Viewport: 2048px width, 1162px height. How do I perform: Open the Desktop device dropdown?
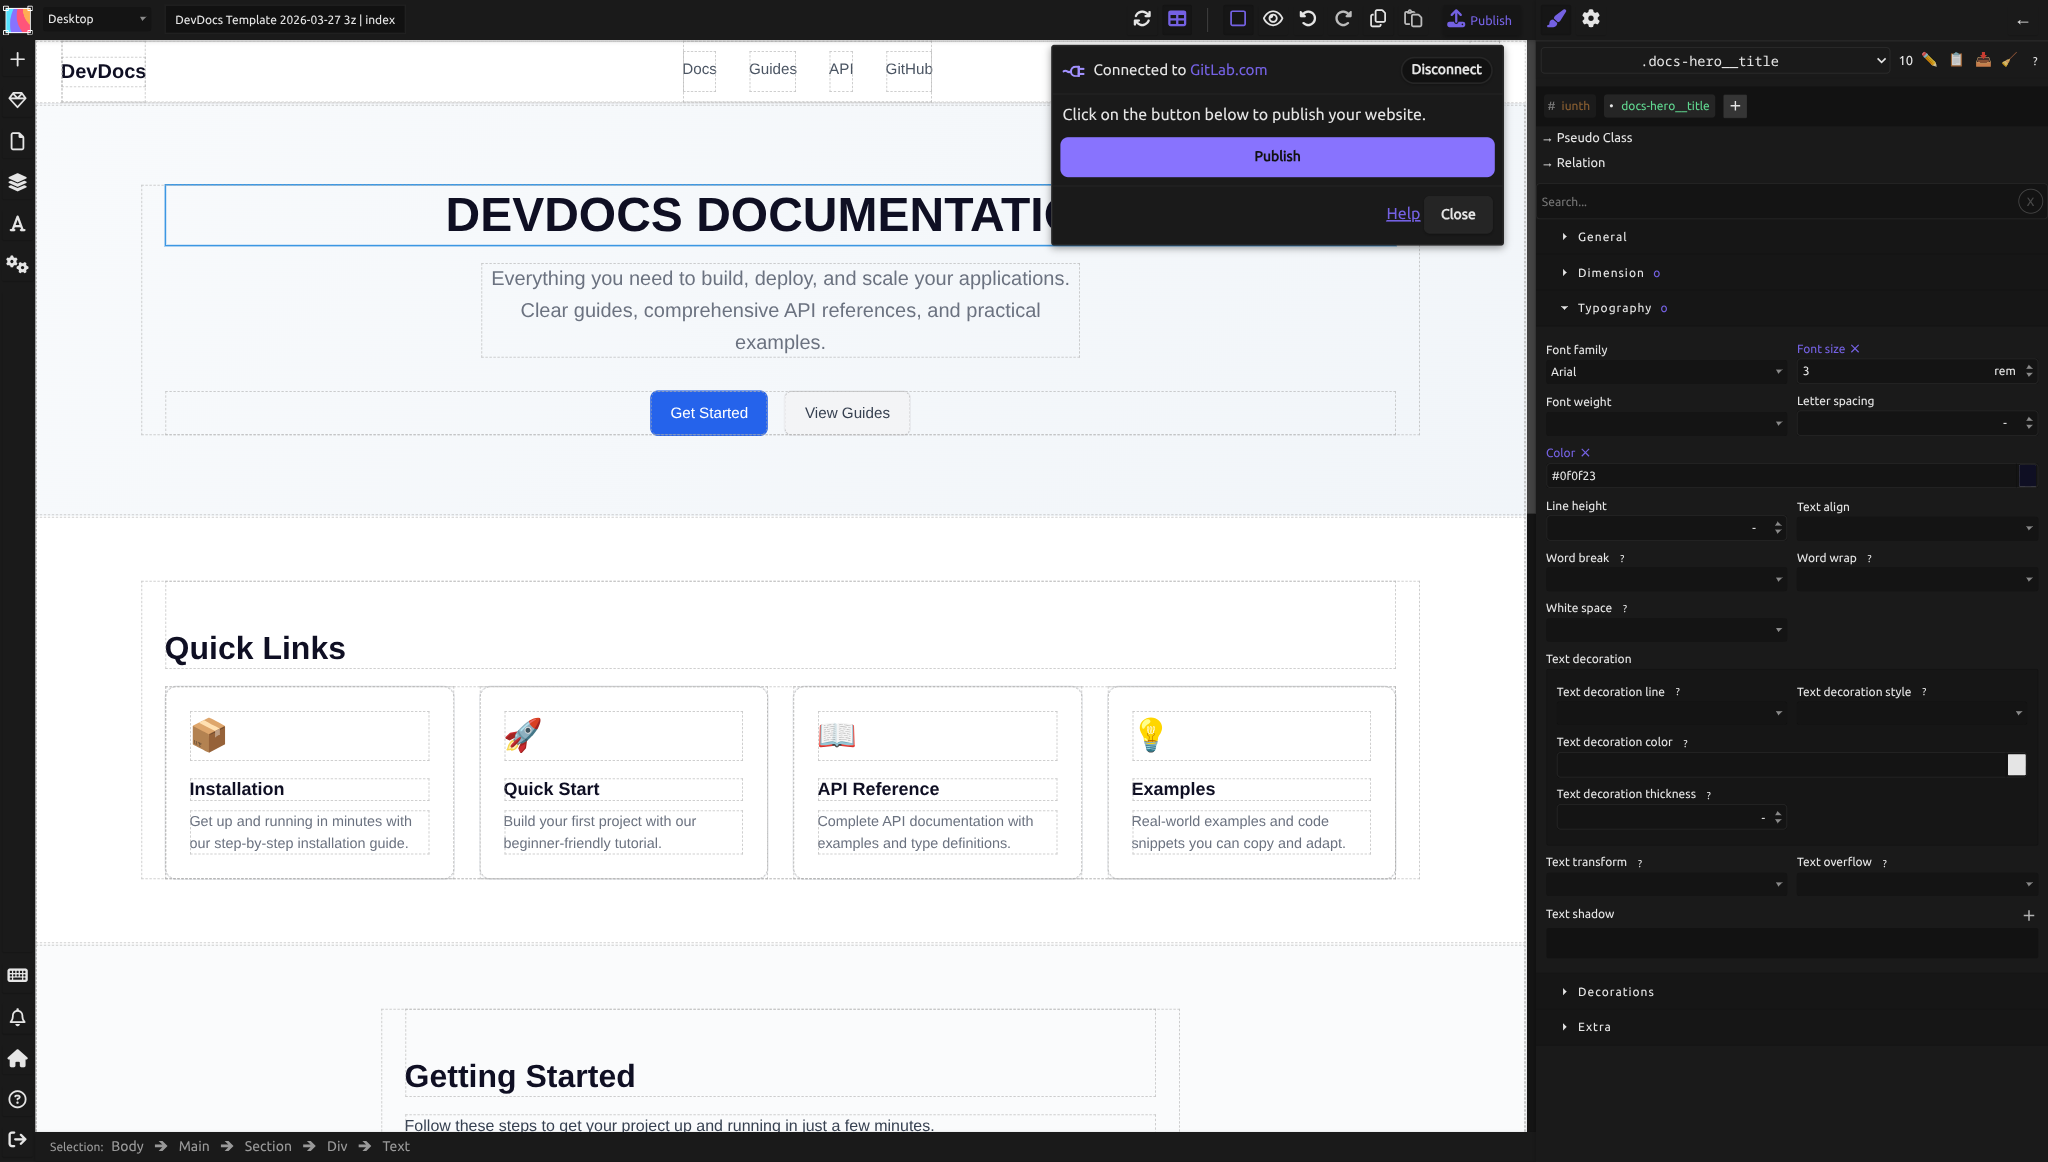click(x=95, y=18)
